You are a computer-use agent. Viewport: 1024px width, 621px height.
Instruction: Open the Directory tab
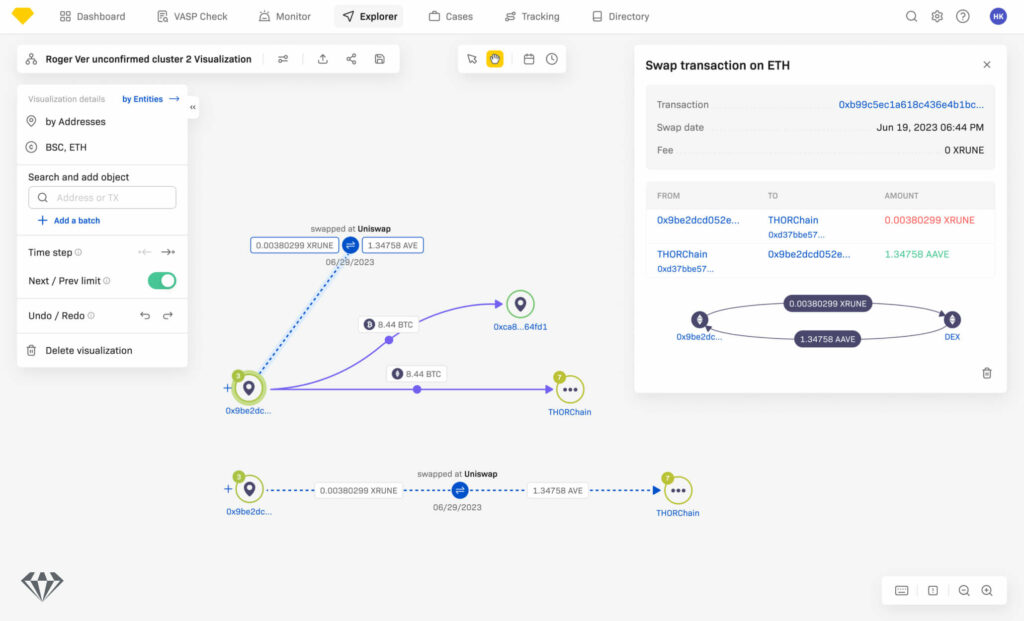[620, 16]
